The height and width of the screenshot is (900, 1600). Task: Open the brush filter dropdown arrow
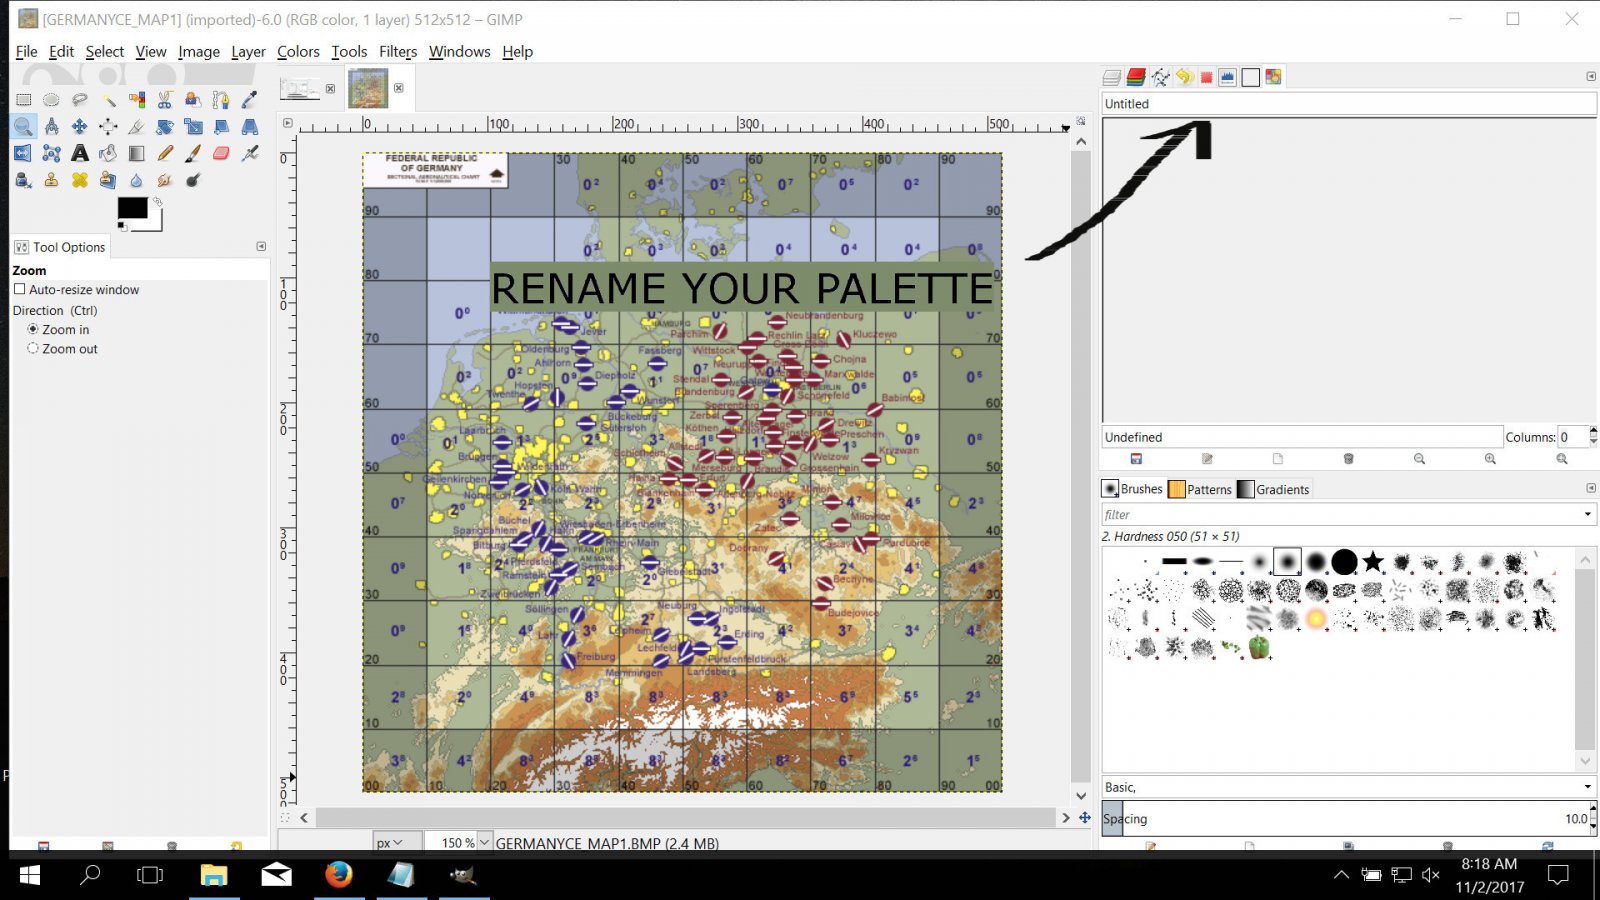coord(1587,514)
